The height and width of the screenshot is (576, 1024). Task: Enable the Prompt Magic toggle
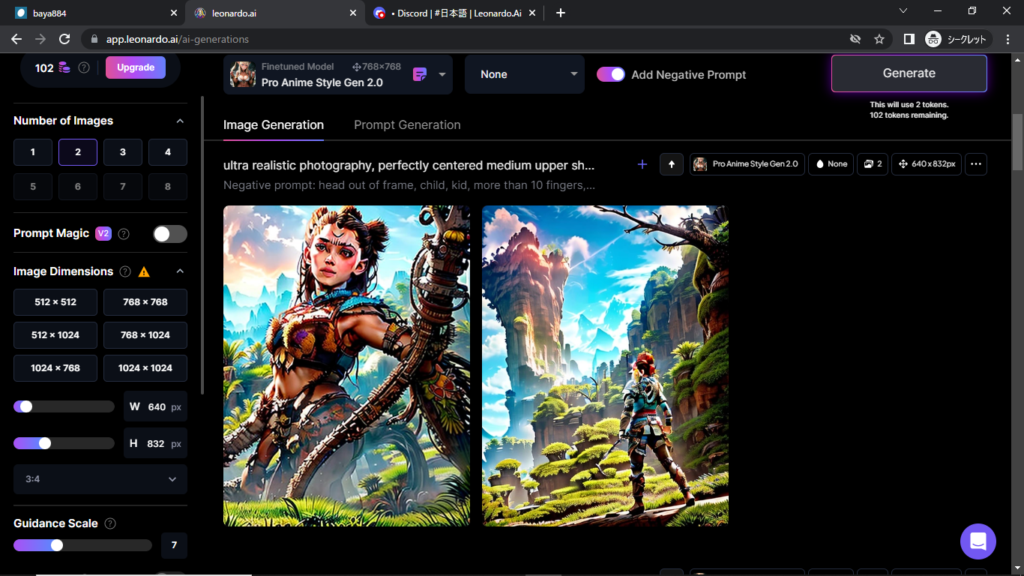170,234
